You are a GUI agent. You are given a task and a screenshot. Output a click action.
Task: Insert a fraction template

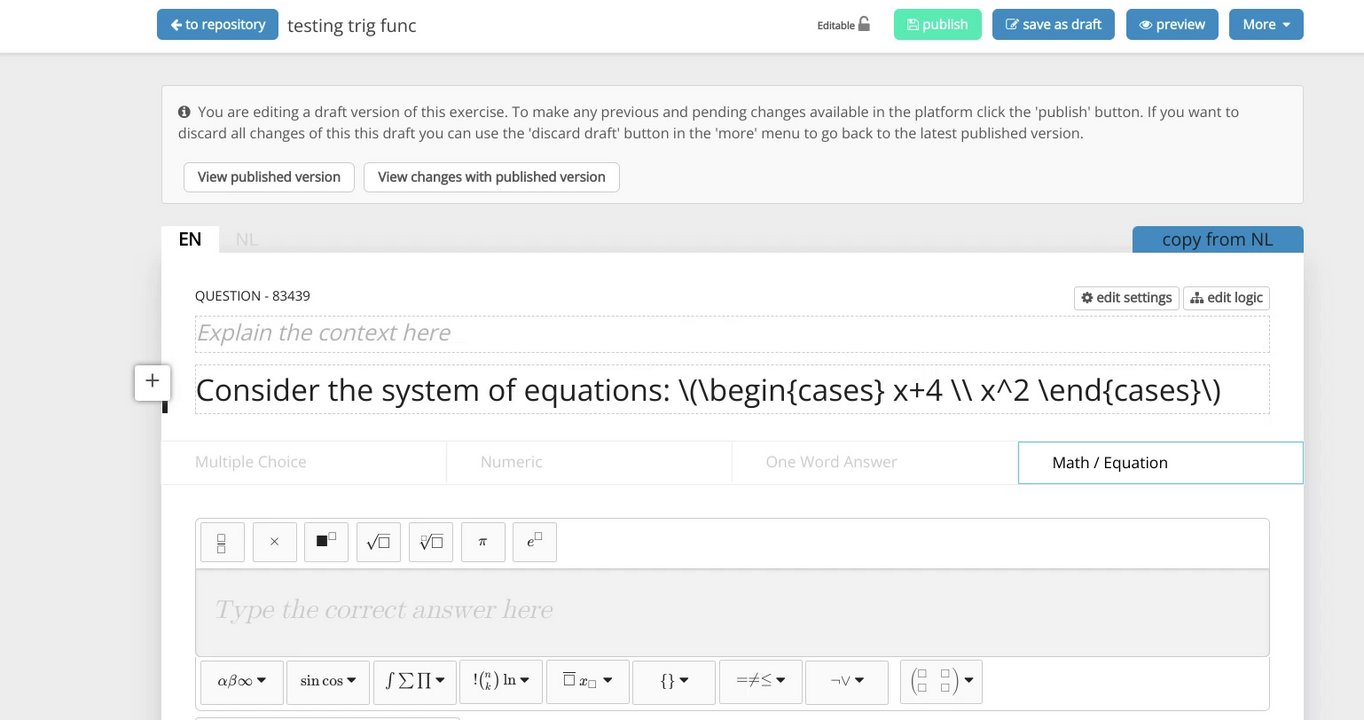point(222,542)
